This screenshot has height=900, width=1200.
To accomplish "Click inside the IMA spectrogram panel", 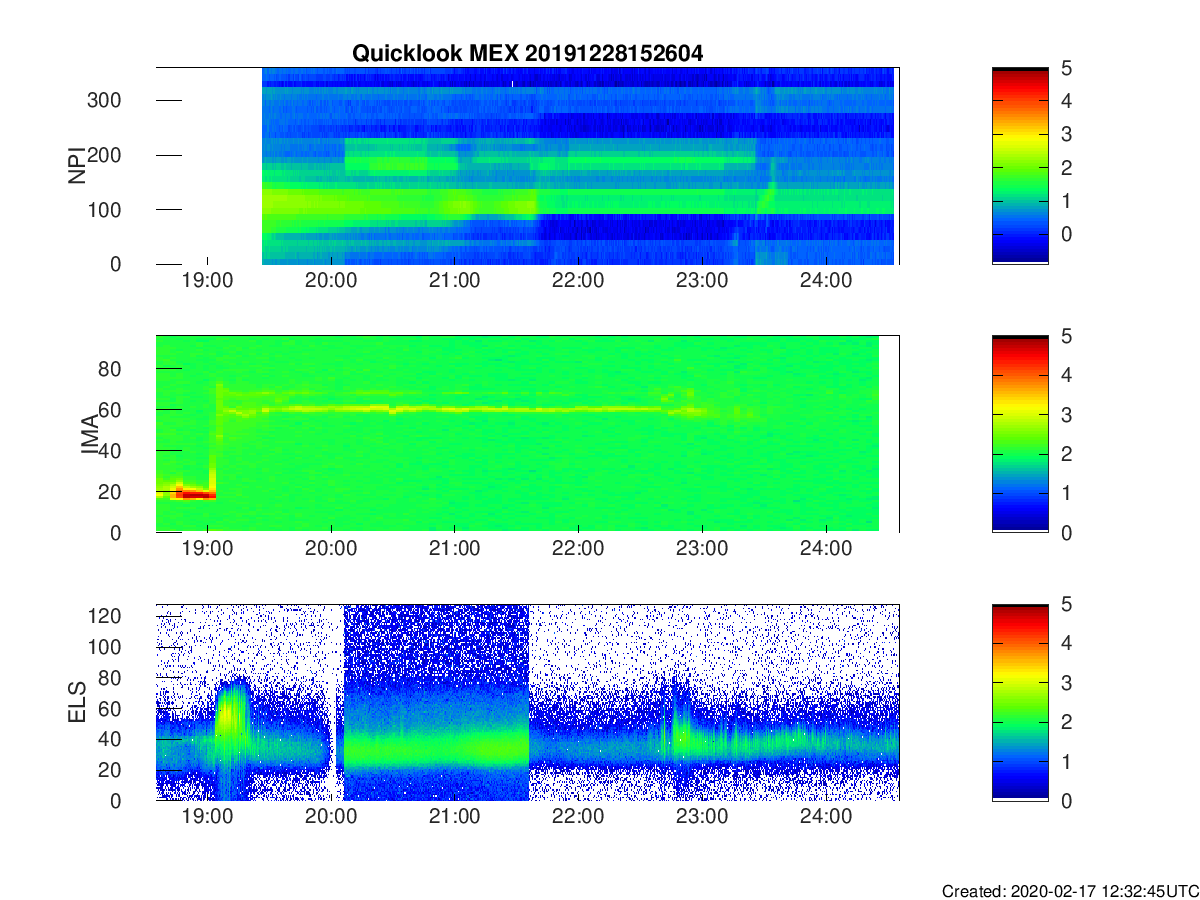I will coord(528,434).
